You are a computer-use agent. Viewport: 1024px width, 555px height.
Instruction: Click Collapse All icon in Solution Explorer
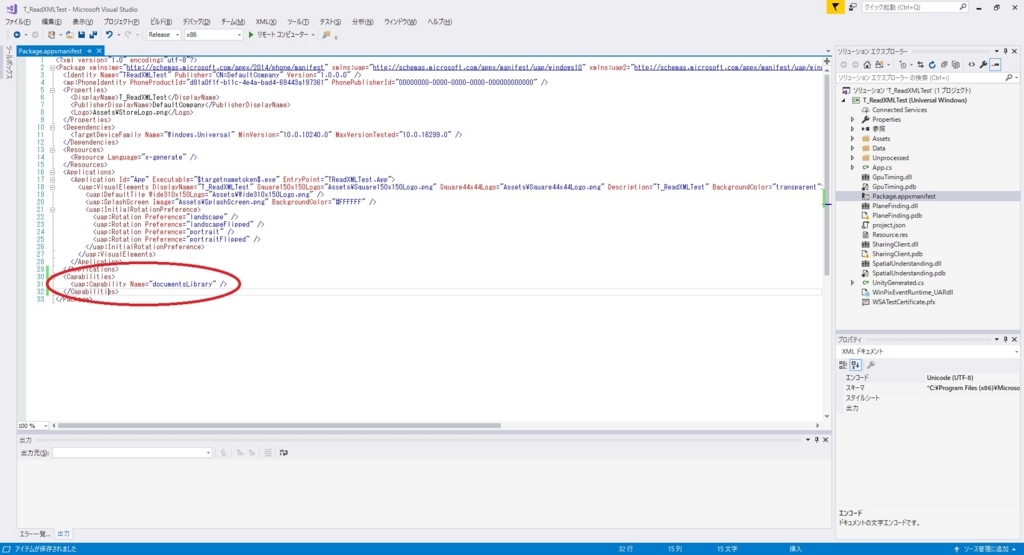pyautogui.click(x=944, y=65)
